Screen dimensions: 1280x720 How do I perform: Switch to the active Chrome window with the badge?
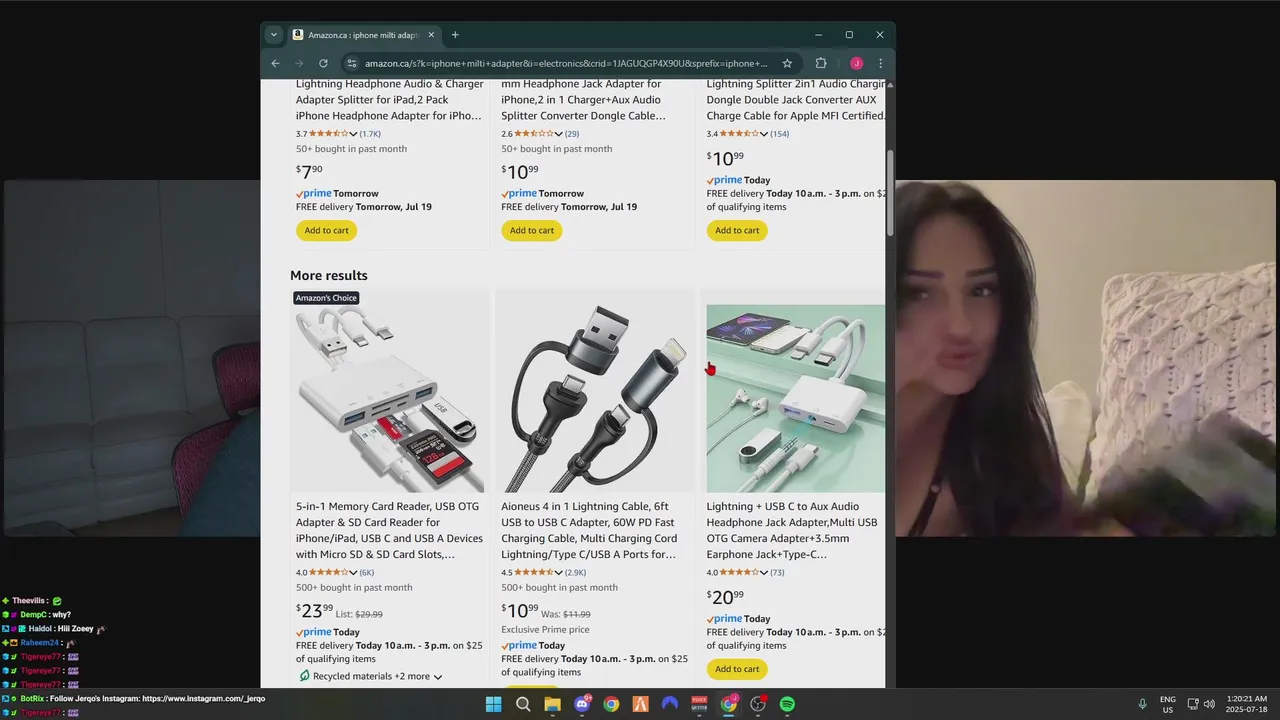tap(729, 704)
